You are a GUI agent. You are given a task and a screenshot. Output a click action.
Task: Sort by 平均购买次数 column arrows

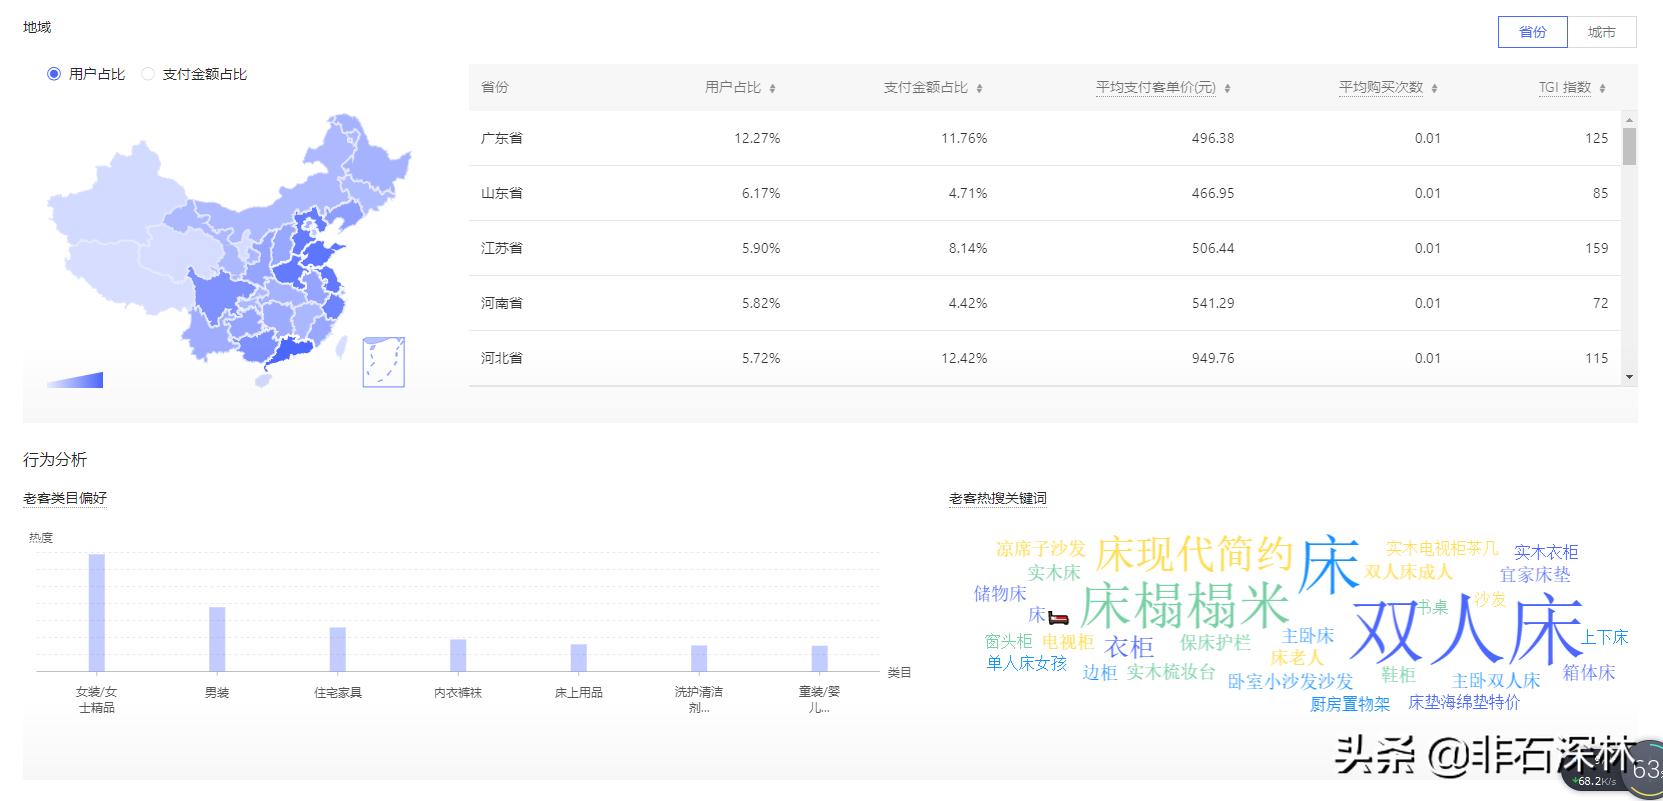pos(1434,88)
